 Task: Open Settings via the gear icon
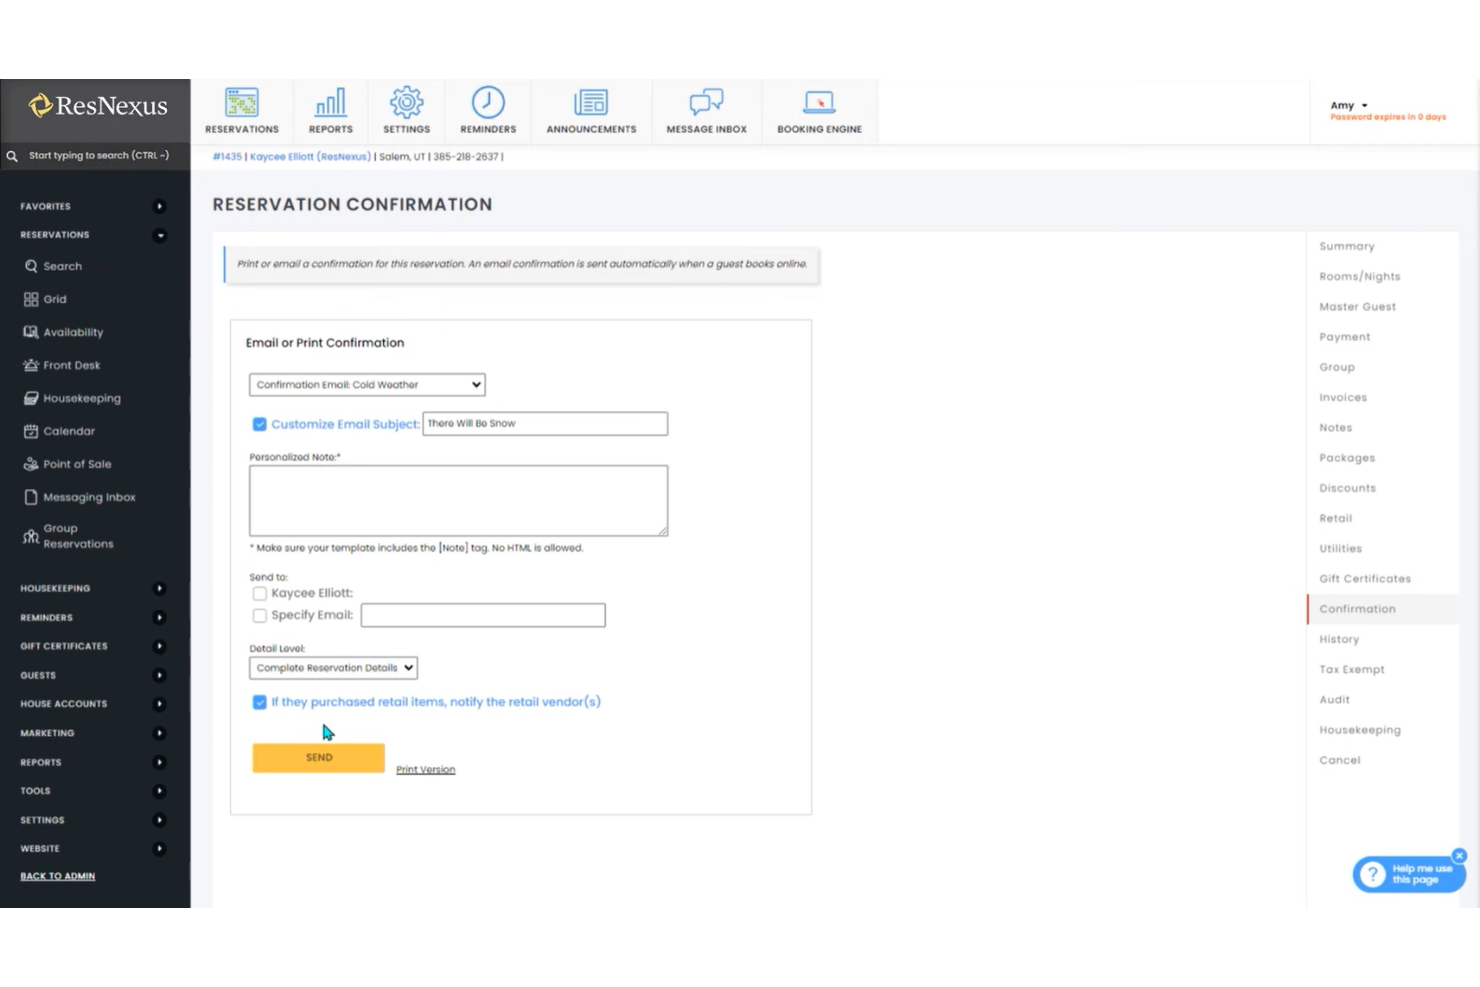tap(406, 101)
